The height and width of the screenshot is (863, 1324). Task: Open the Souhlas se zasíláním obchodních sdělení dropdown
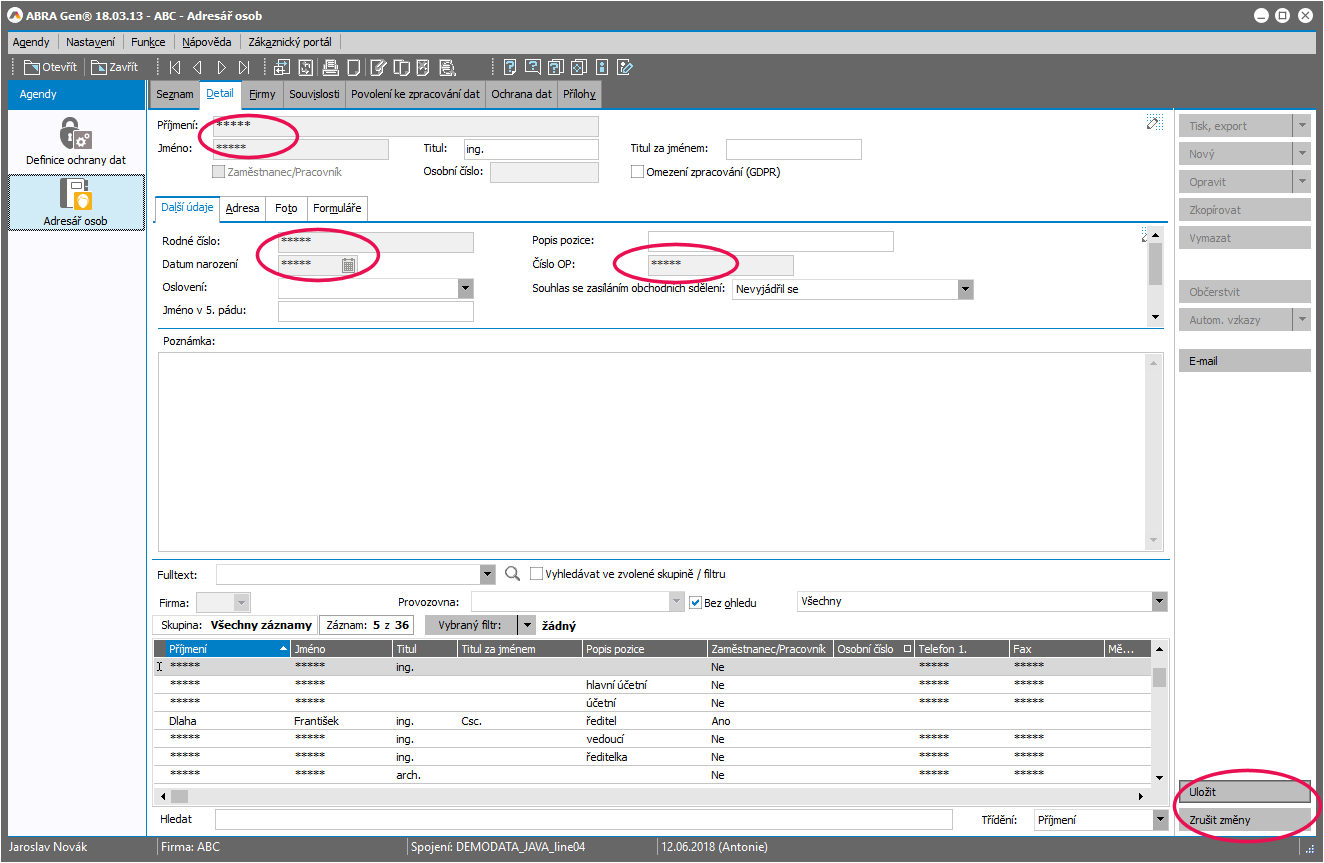965,289
